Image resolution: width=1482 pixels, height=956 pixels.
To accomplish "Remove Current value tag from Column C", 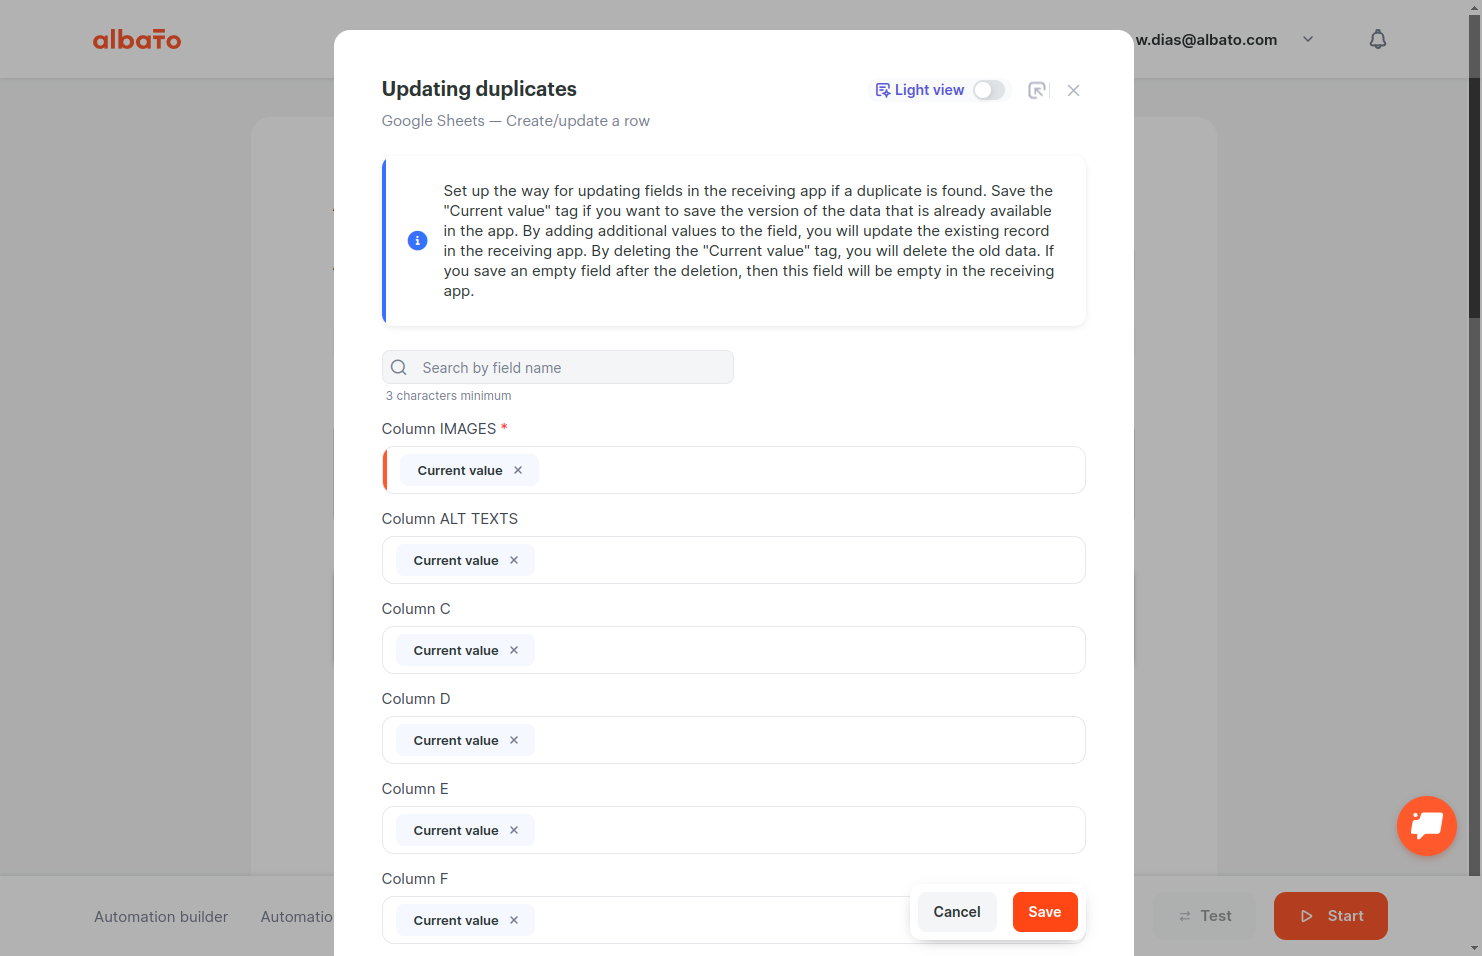I will pos(514,650).
